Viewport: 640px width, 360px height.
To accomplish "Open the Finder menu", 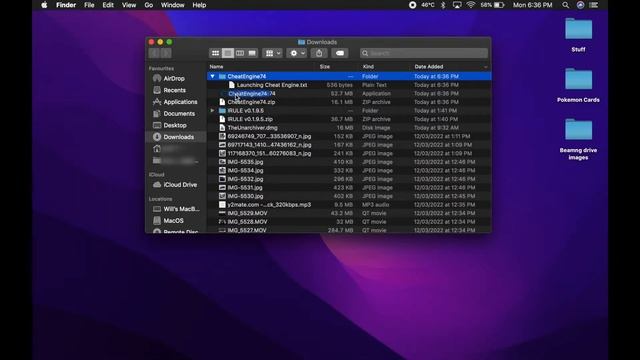I will pyautogui.click(x=66, y=5).
